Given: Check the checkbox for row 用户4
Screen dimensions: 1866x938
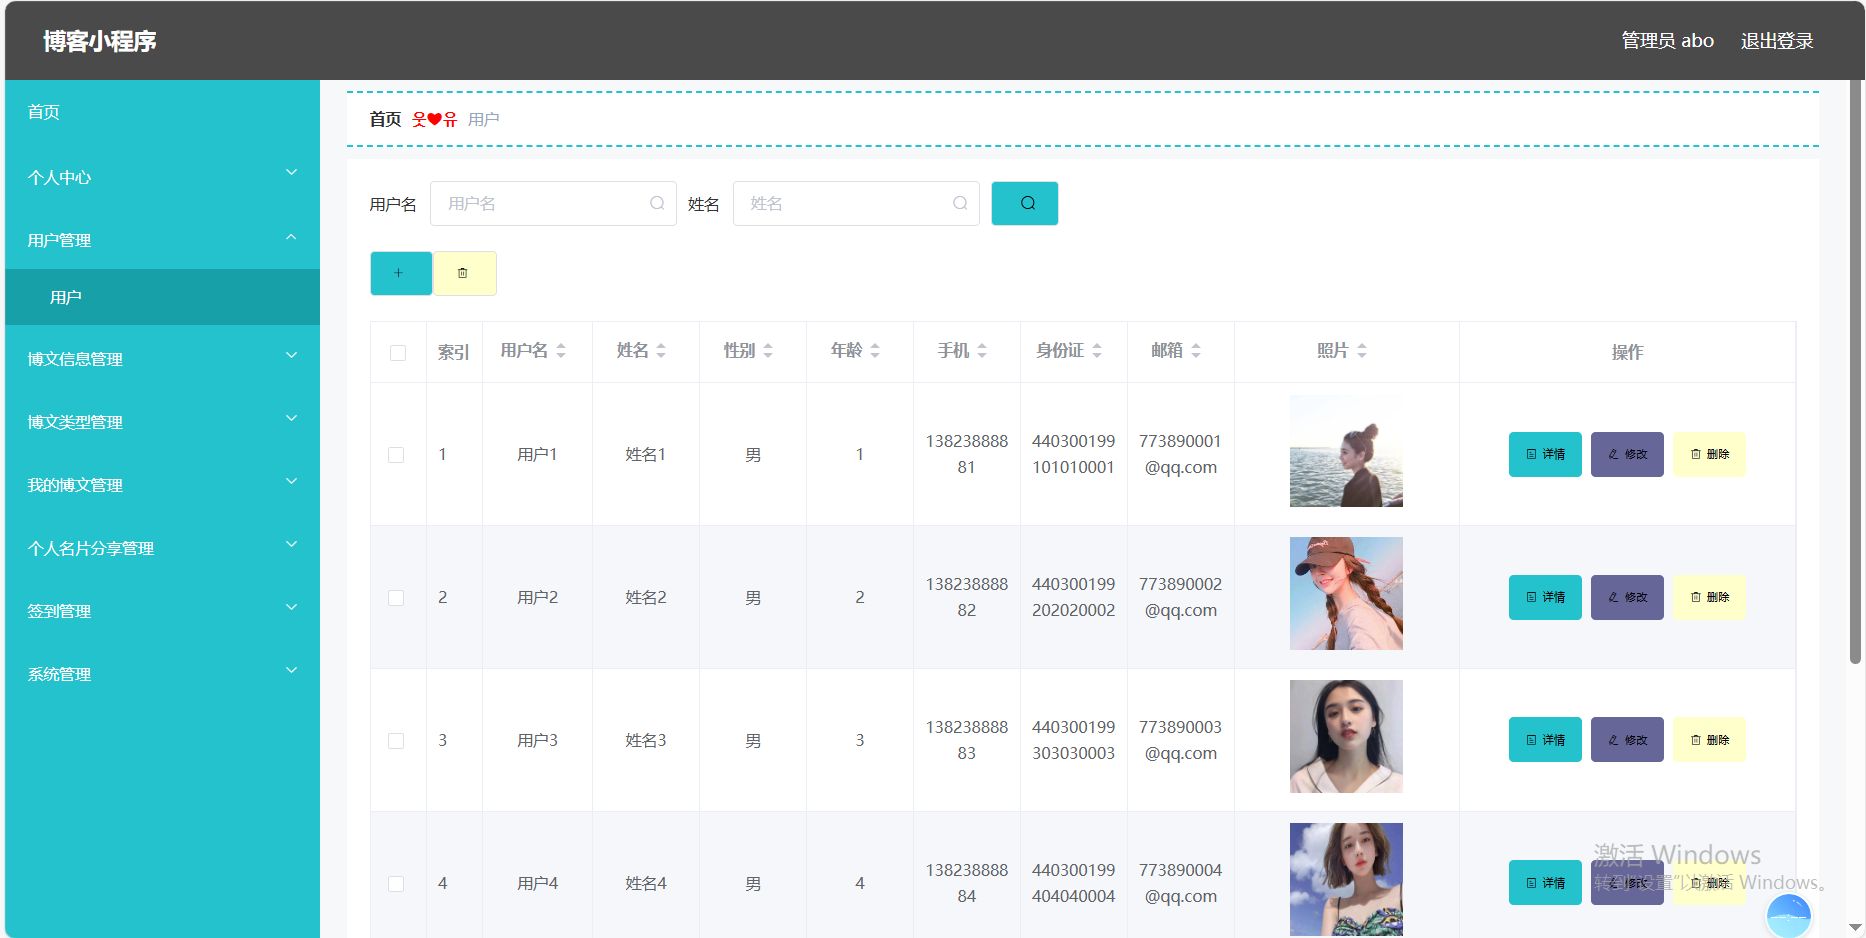Looking at the screenshot, I should tap(396, 884).
